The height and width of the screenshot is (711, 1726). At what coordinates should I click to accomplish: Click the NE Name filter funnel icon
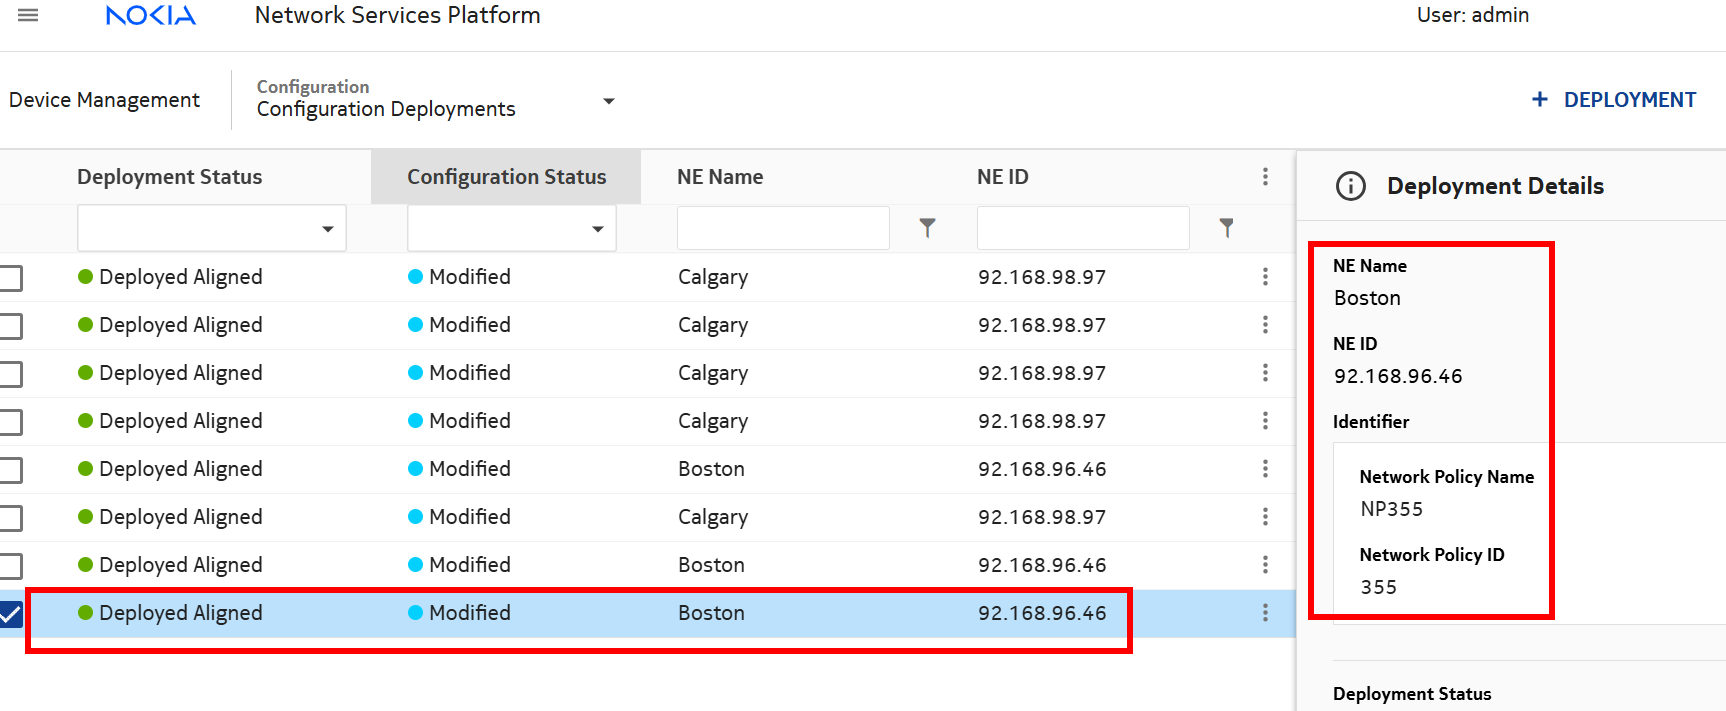point(927,228)
